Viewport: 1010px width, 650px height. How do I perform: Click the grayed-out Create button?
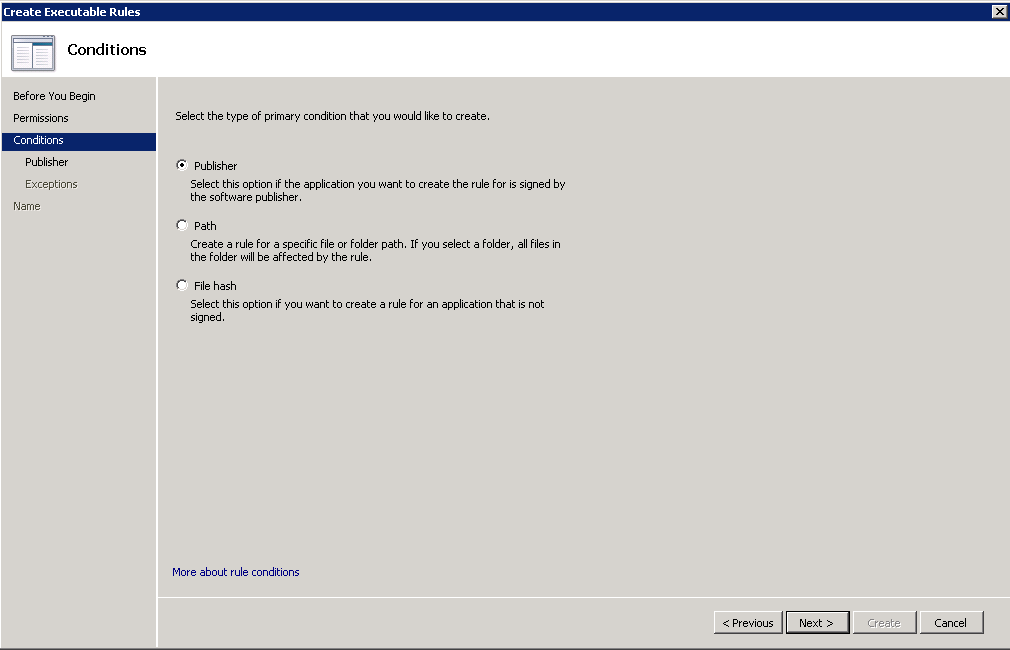tap(883, 623)
